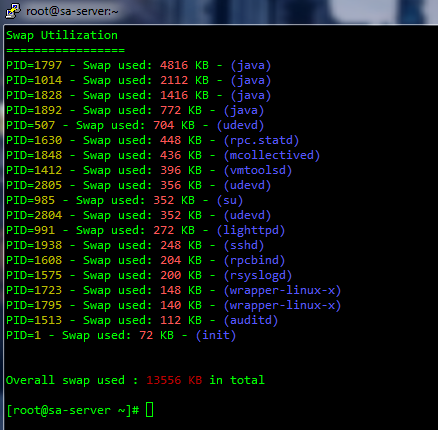This screenshot has width=438, height=430.
Task: Click the Swap Utilization heading text
Action: click(62, 35)
